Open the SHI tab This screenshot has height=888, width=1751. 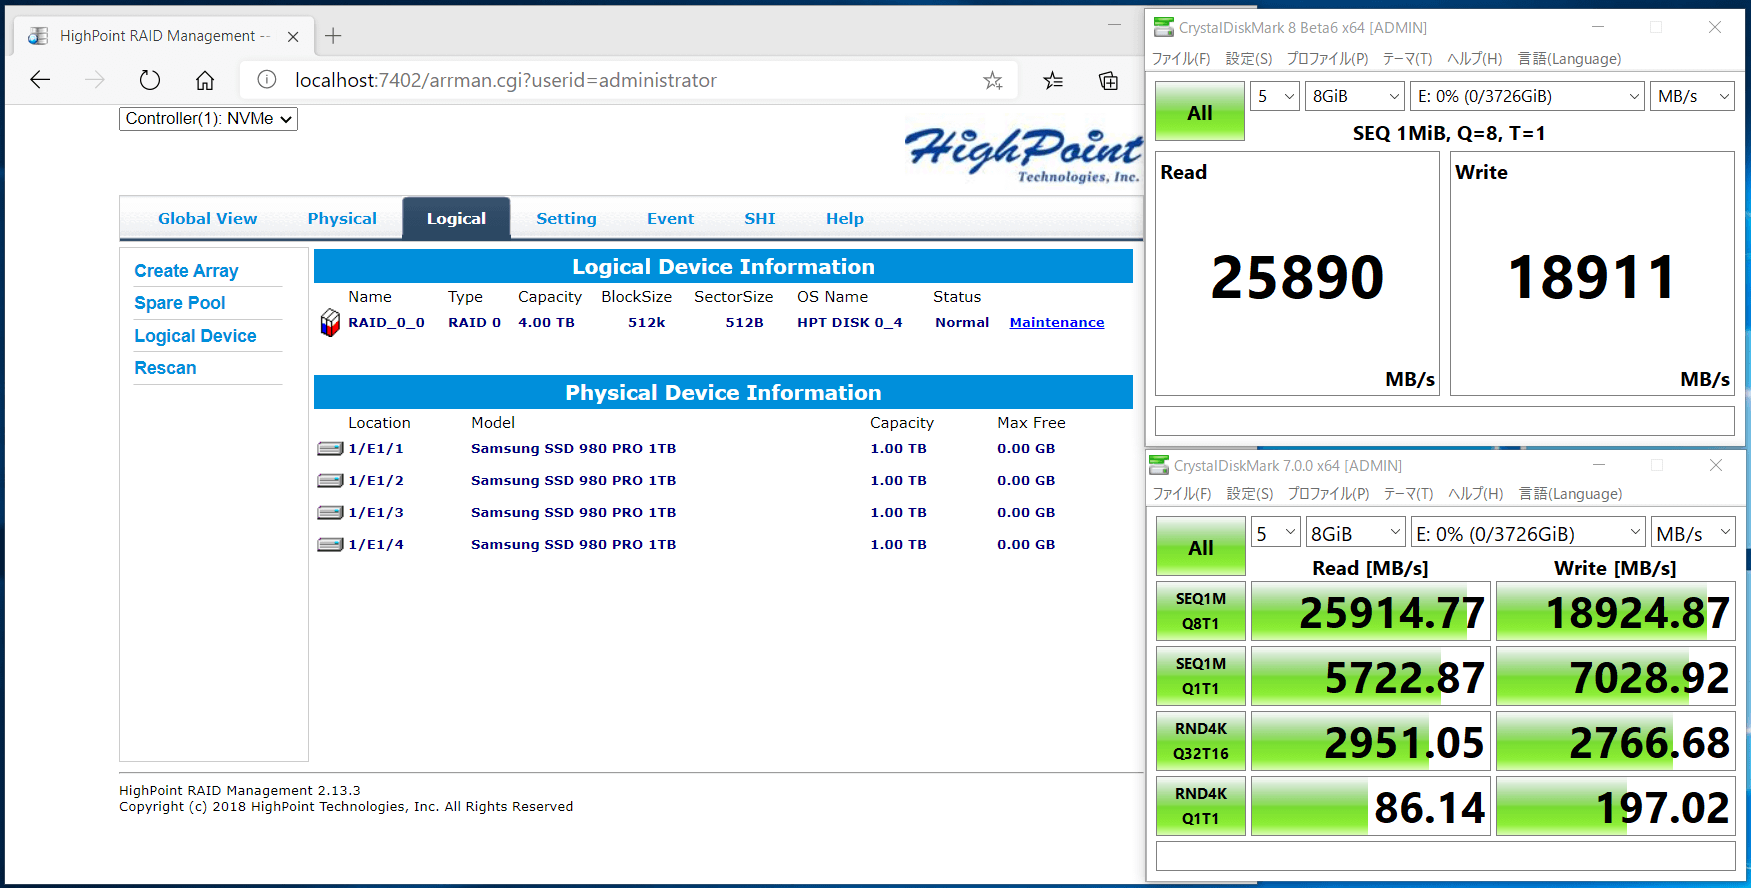tap(759, 218)
